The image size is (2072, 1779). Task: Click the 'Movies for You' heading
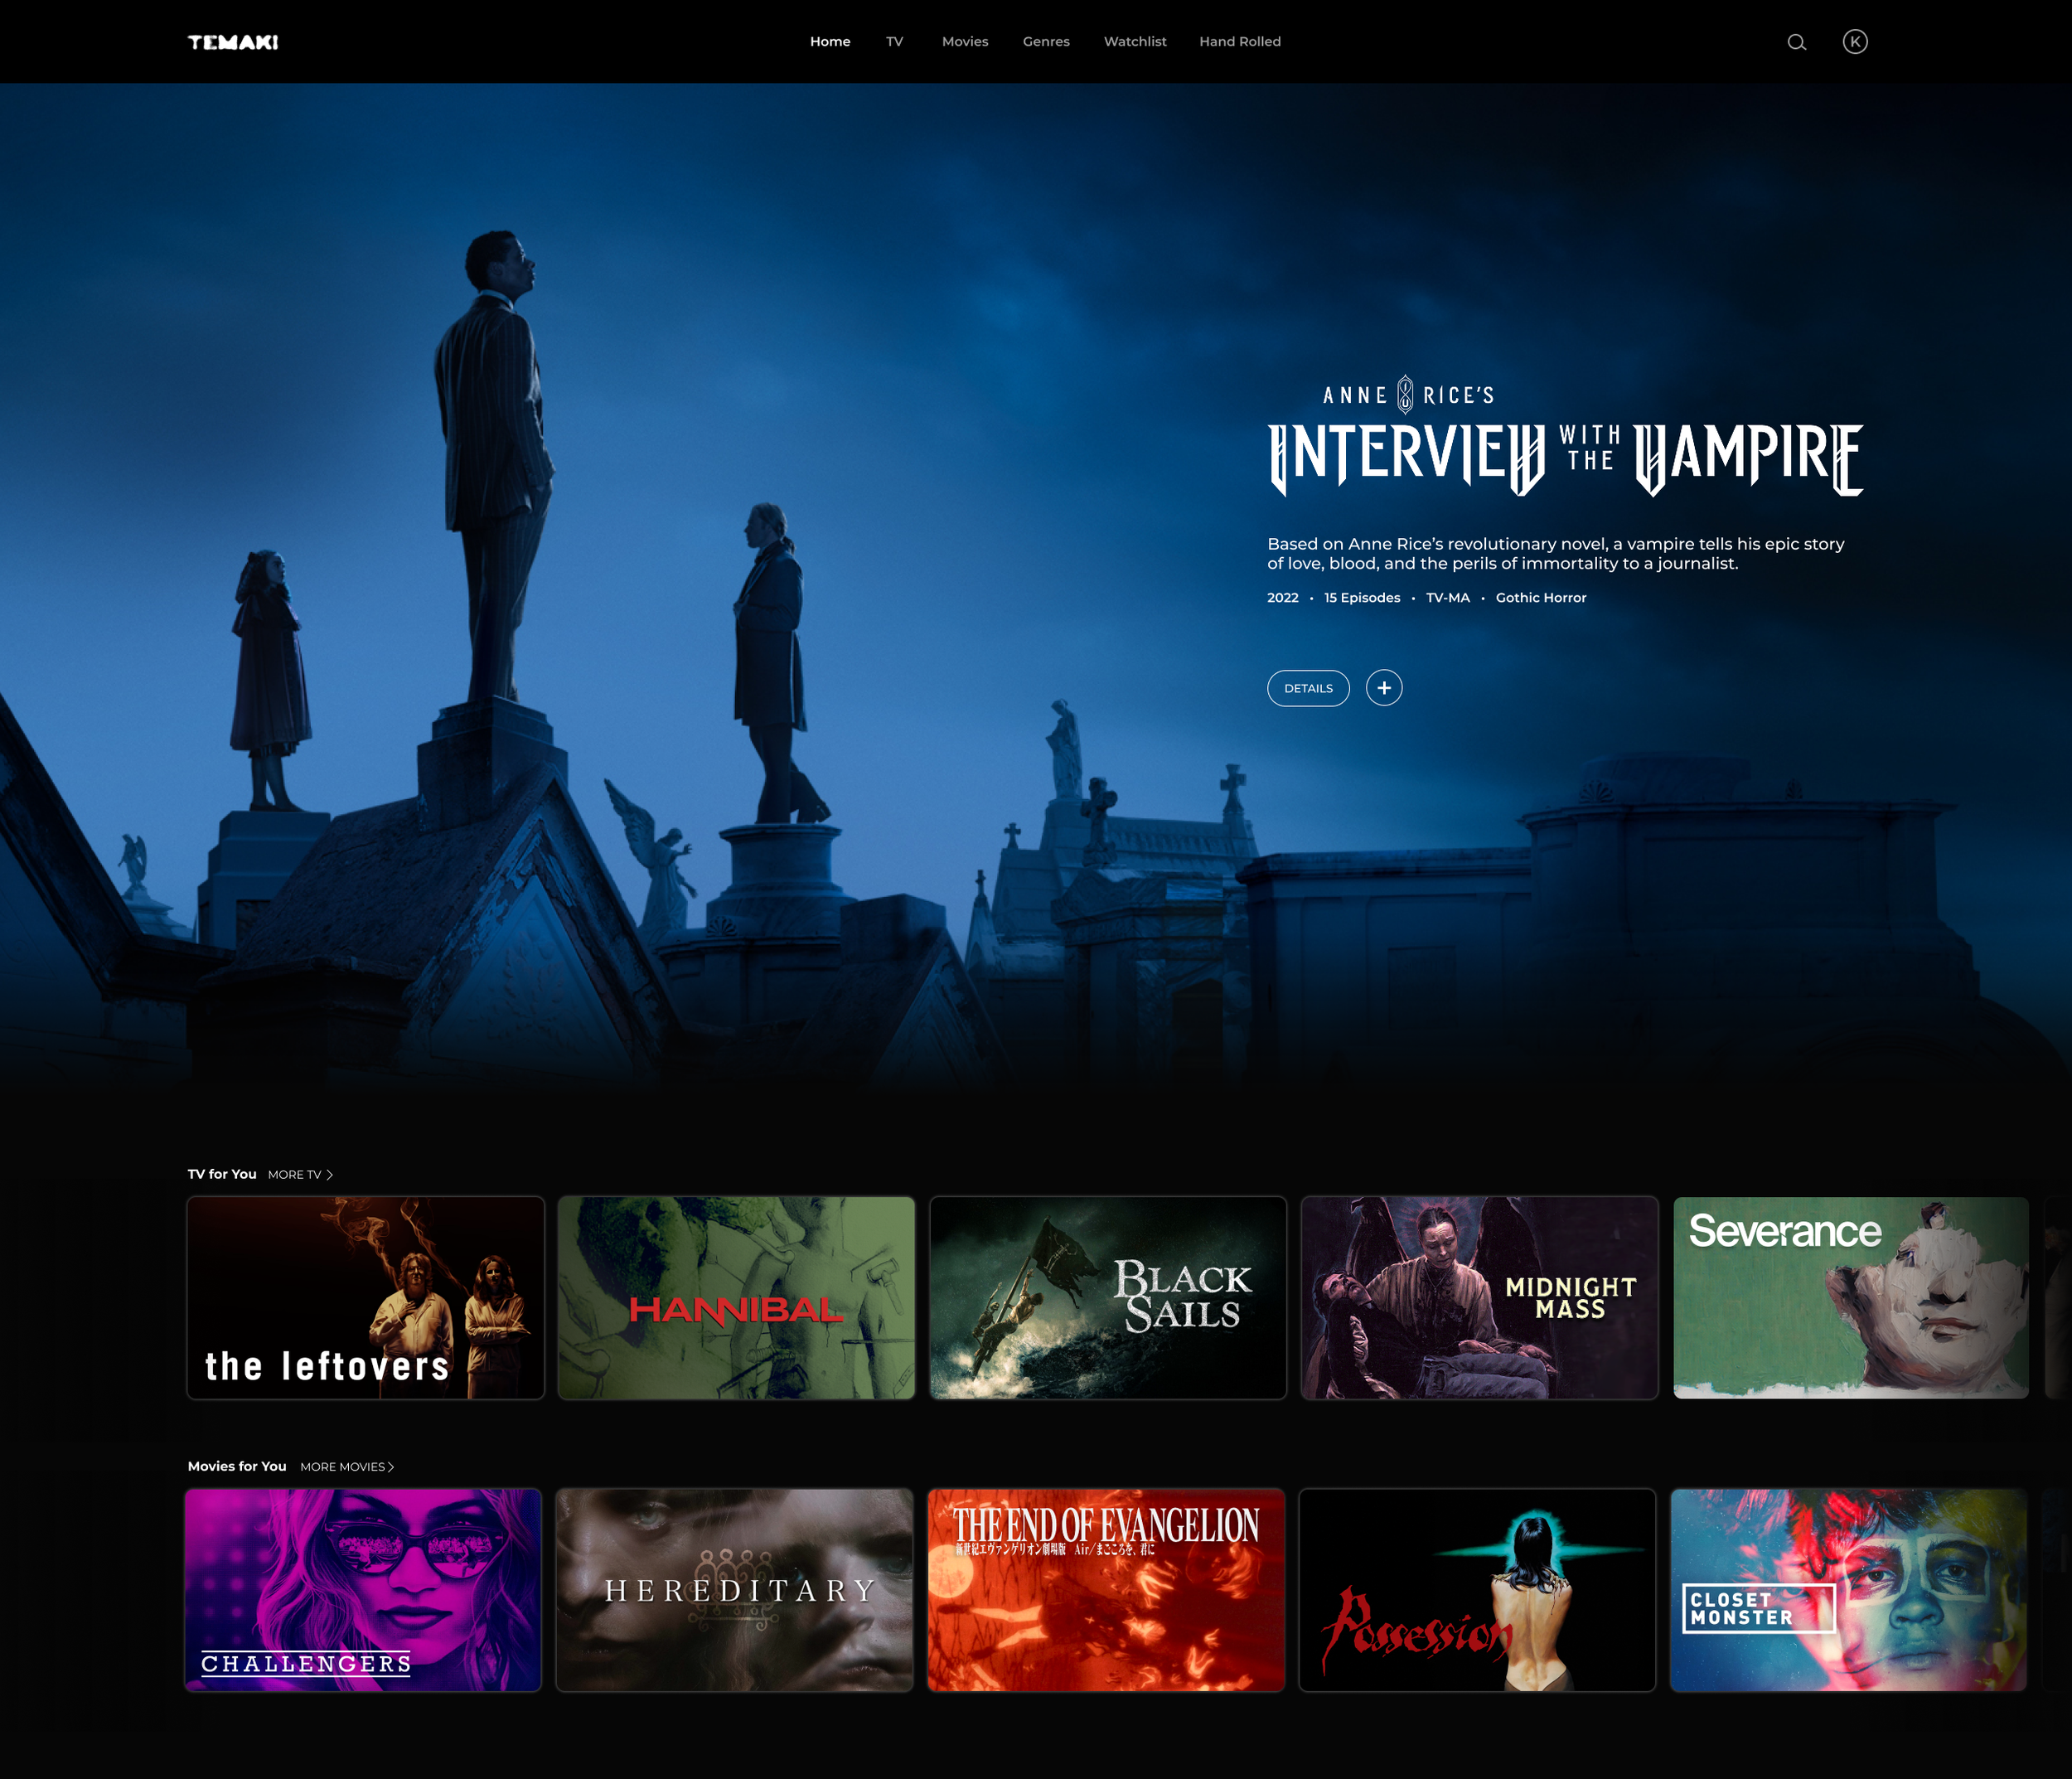(x=237, y=1467)
